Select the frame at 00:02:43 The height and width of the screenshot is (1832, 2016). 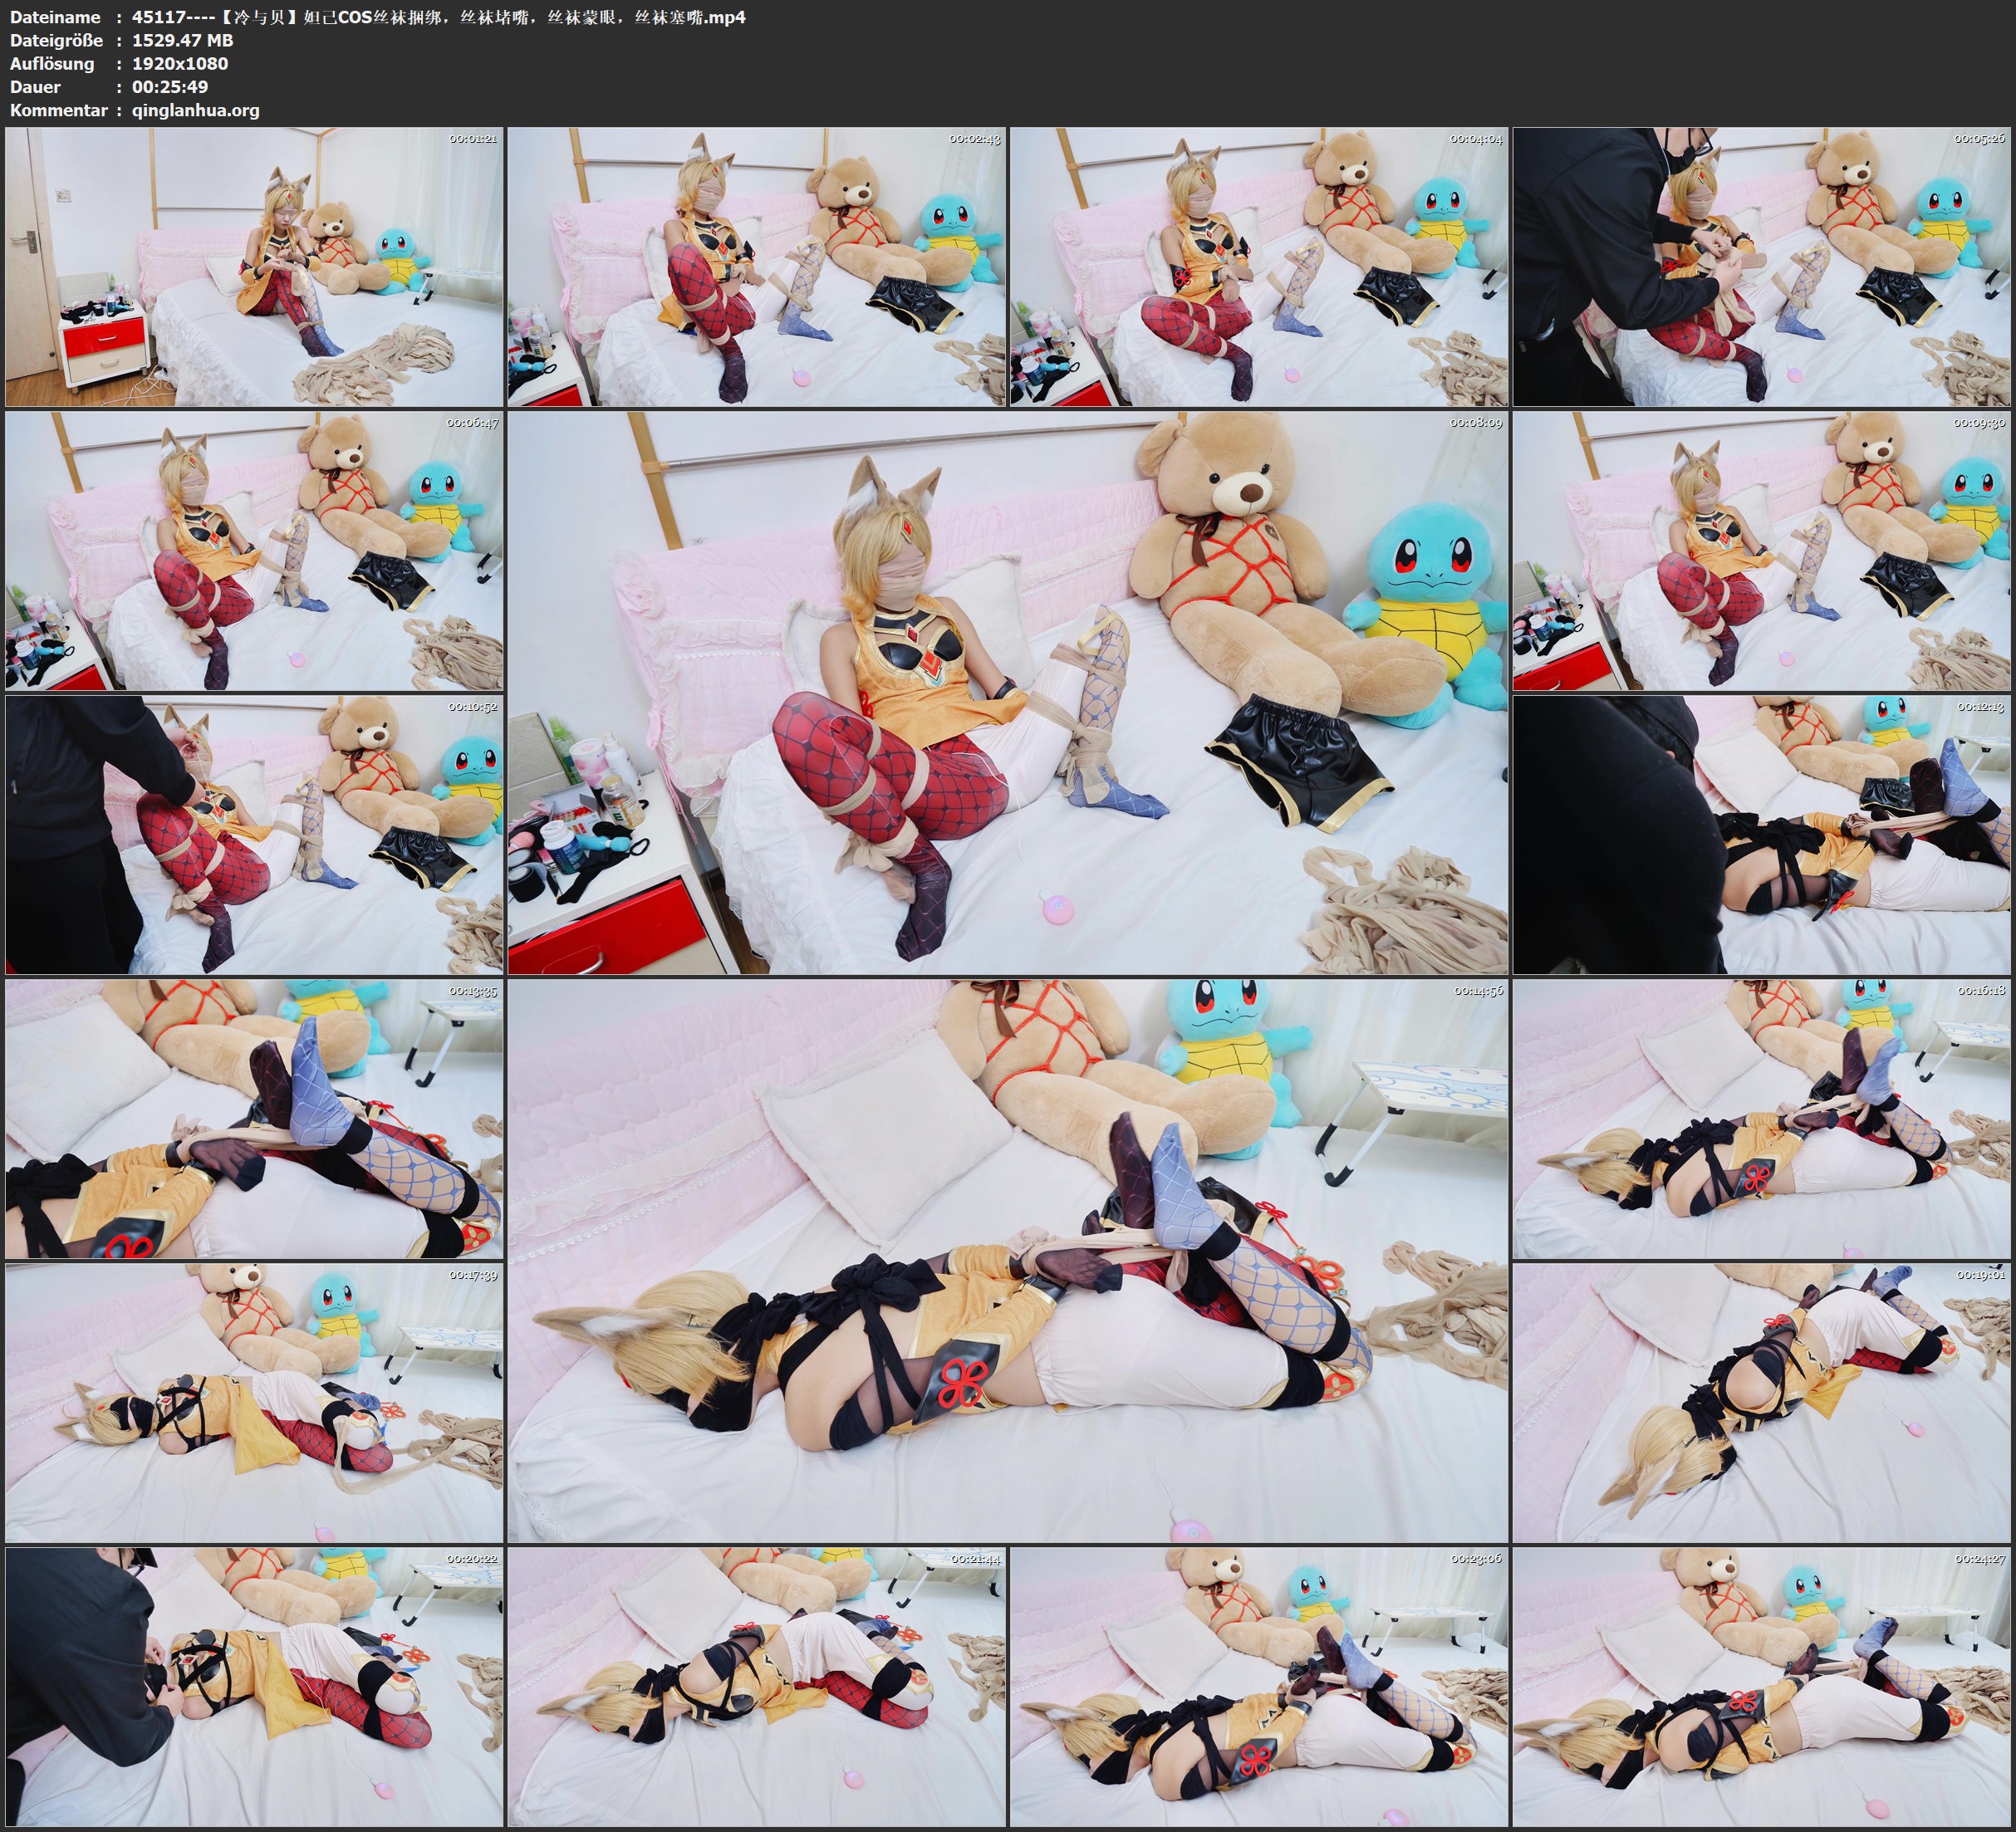click(x=756, y=266)
